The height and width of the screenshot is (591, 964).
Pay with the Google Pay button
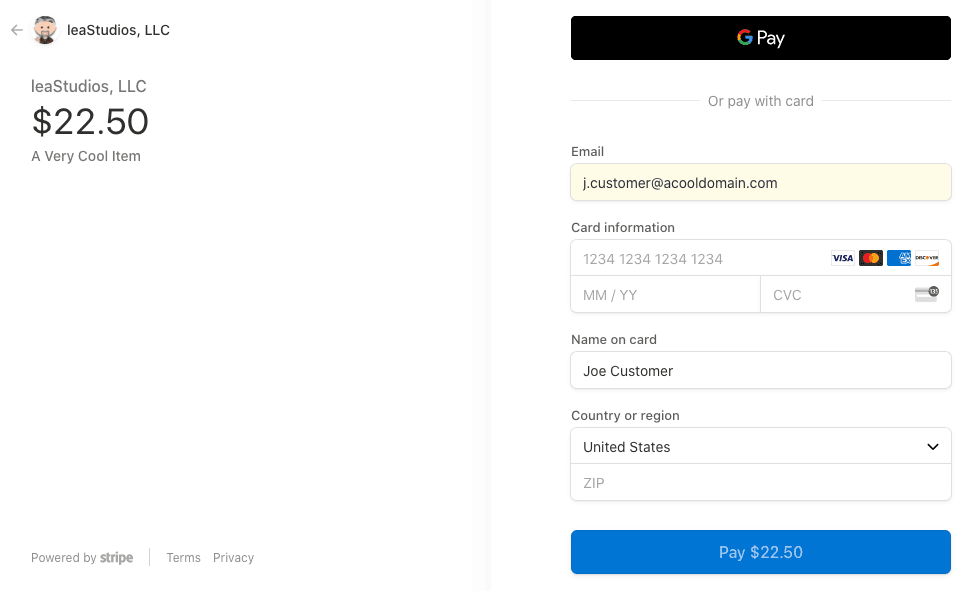[760, 38]
